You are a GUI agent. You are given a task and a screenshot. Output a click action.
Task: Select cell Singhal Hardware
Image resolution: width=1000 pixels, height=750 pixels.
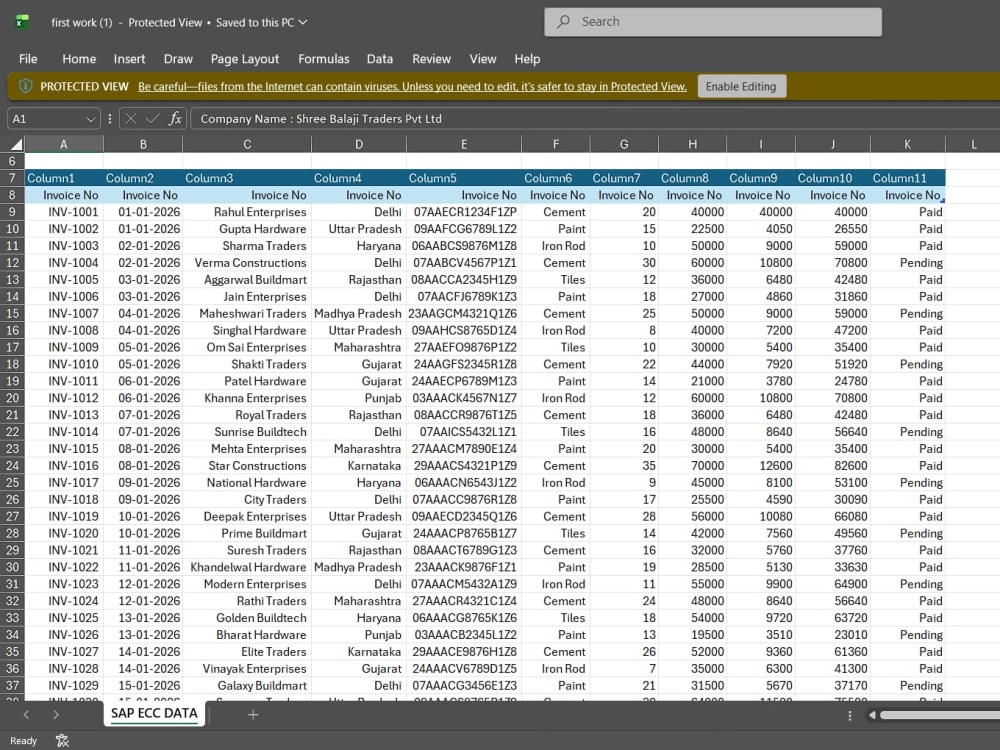tap(247, 330)
